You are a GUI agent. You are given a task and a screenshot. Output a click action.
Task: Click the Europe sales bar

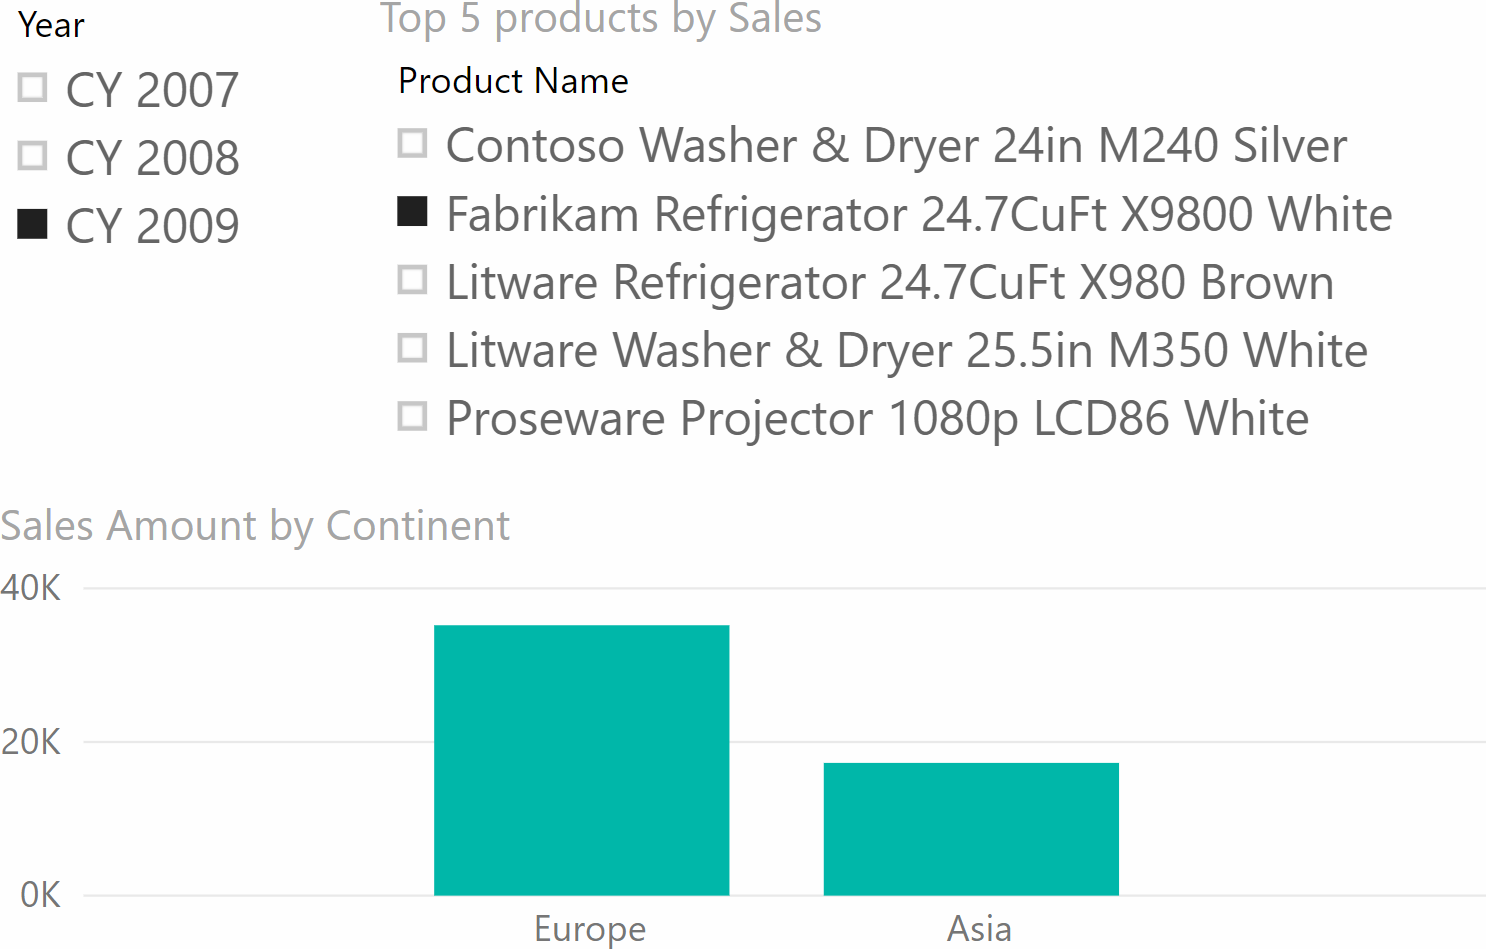coord(581,760)
